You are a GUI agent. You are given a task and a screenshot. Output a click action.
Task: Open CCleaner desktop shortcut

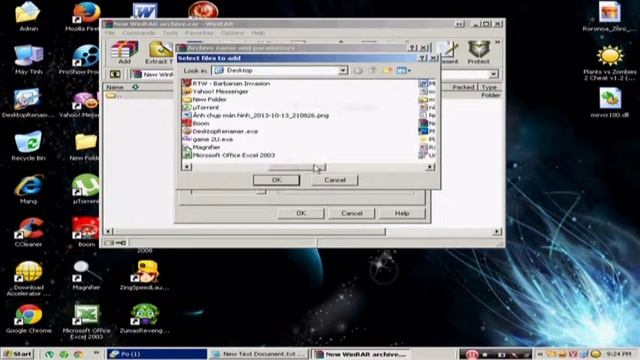point(28,232)
